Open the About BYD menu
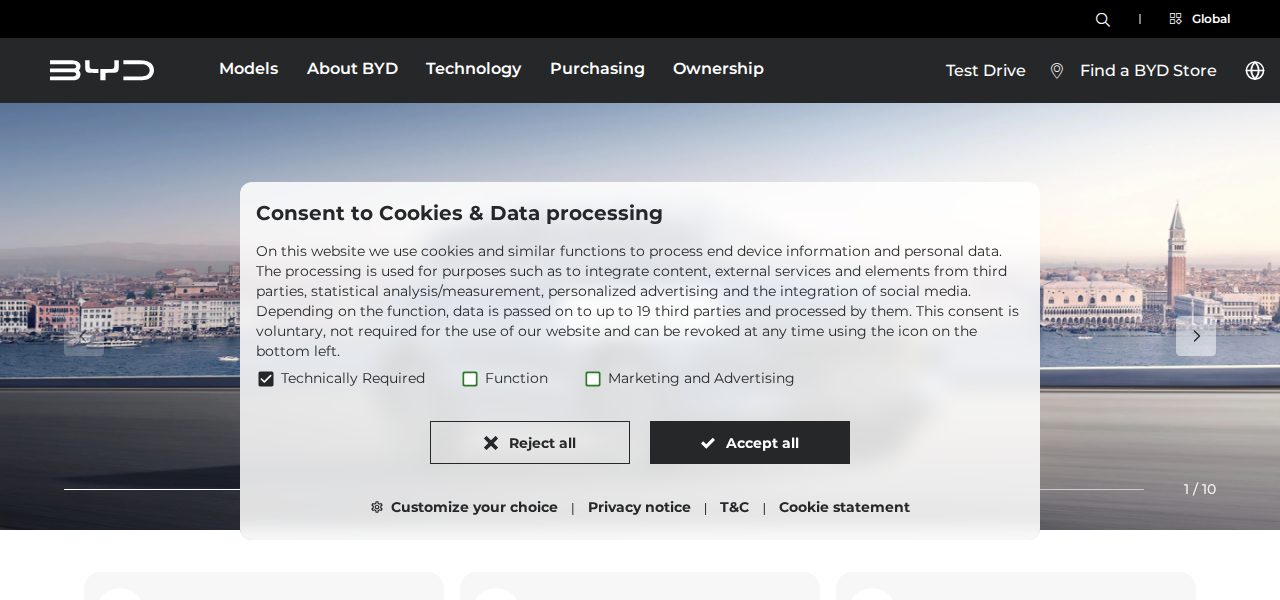 (352, 69)
